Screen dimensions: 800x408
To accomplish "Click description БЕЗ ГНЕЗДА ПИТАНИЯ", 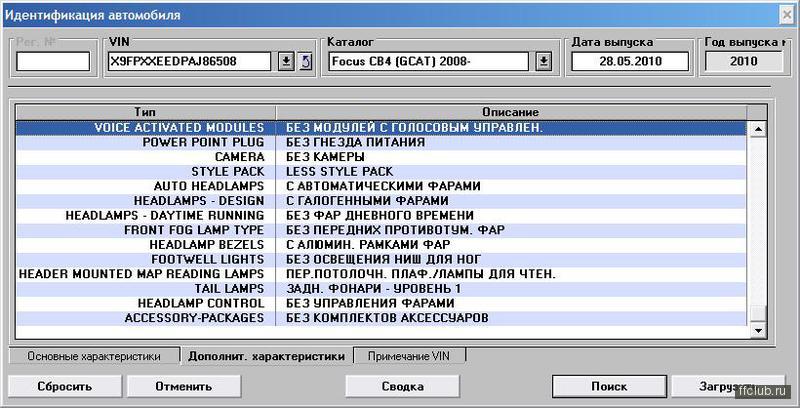I will coord(356,142).
